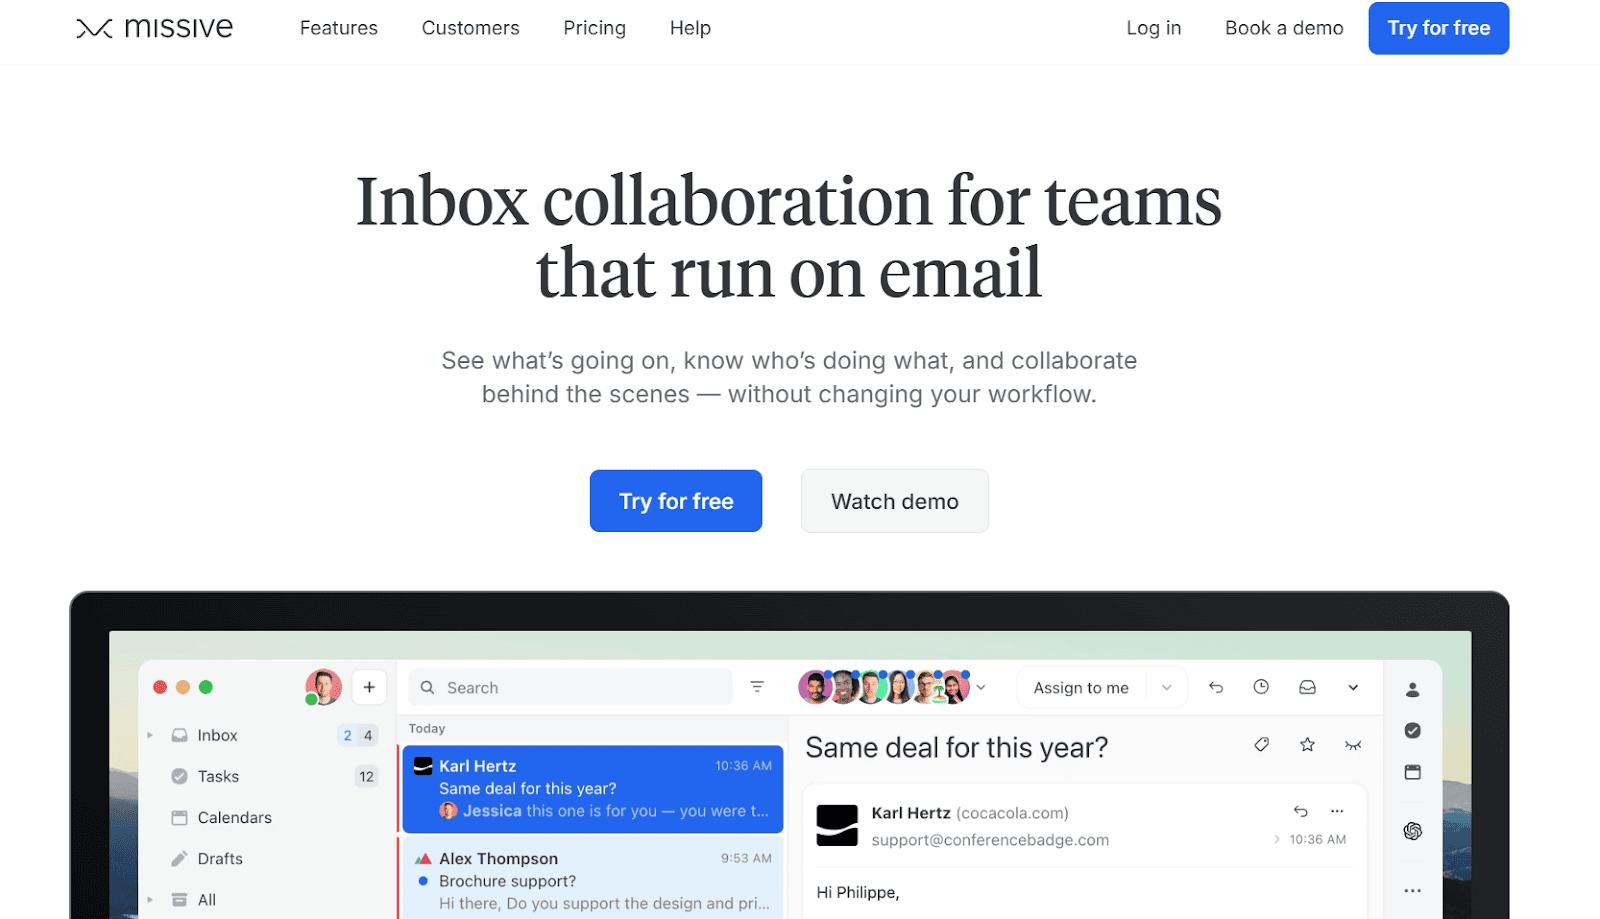Click Log in
The image size is (1600, 919).
tap(1153, 28)
